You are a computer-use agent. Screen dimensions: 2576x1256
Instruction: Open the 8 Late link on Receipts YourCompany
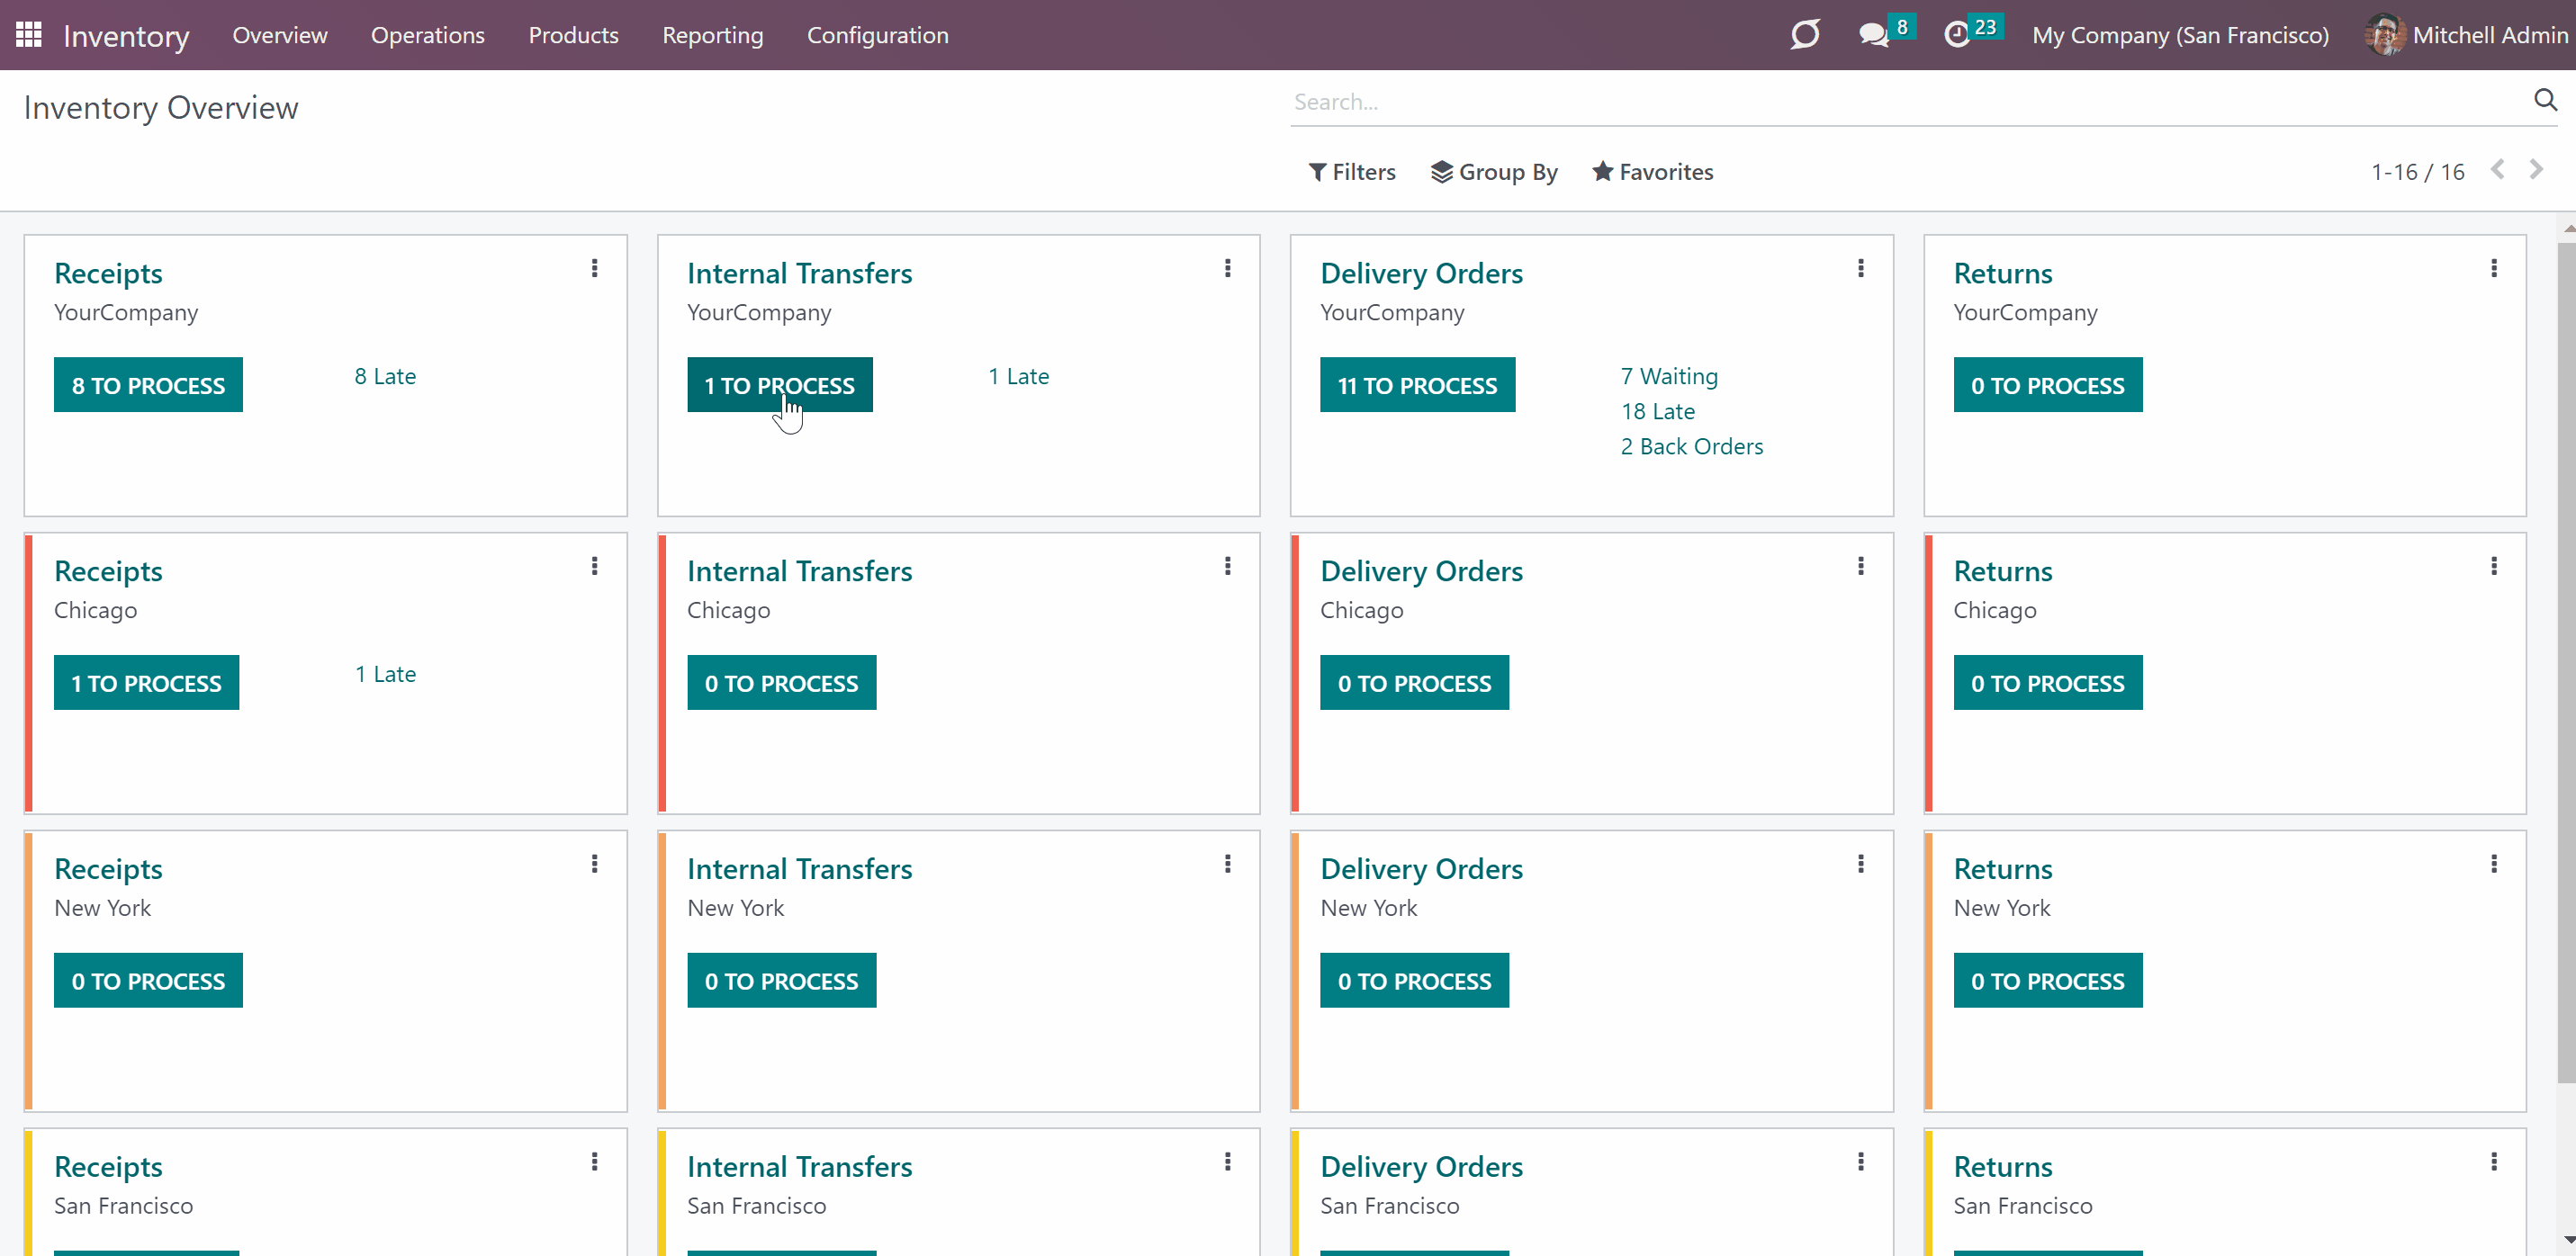pos(385,376)
